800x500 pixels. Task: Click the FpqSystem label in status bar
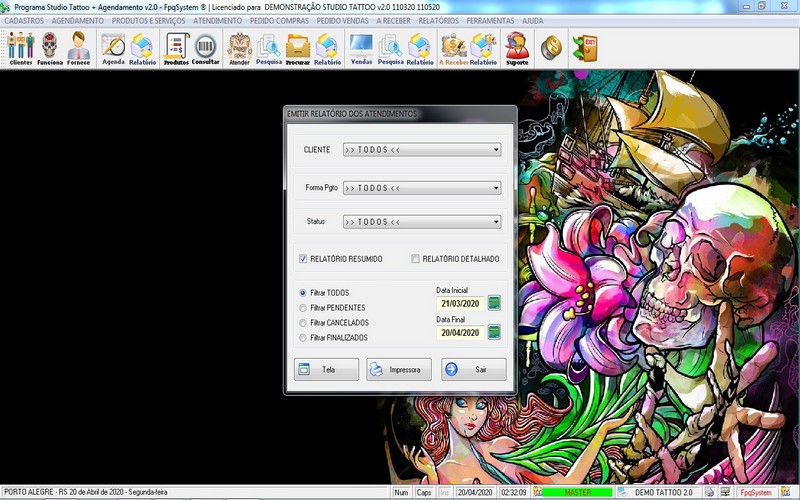pyautogui.click(x=756, y=492)
